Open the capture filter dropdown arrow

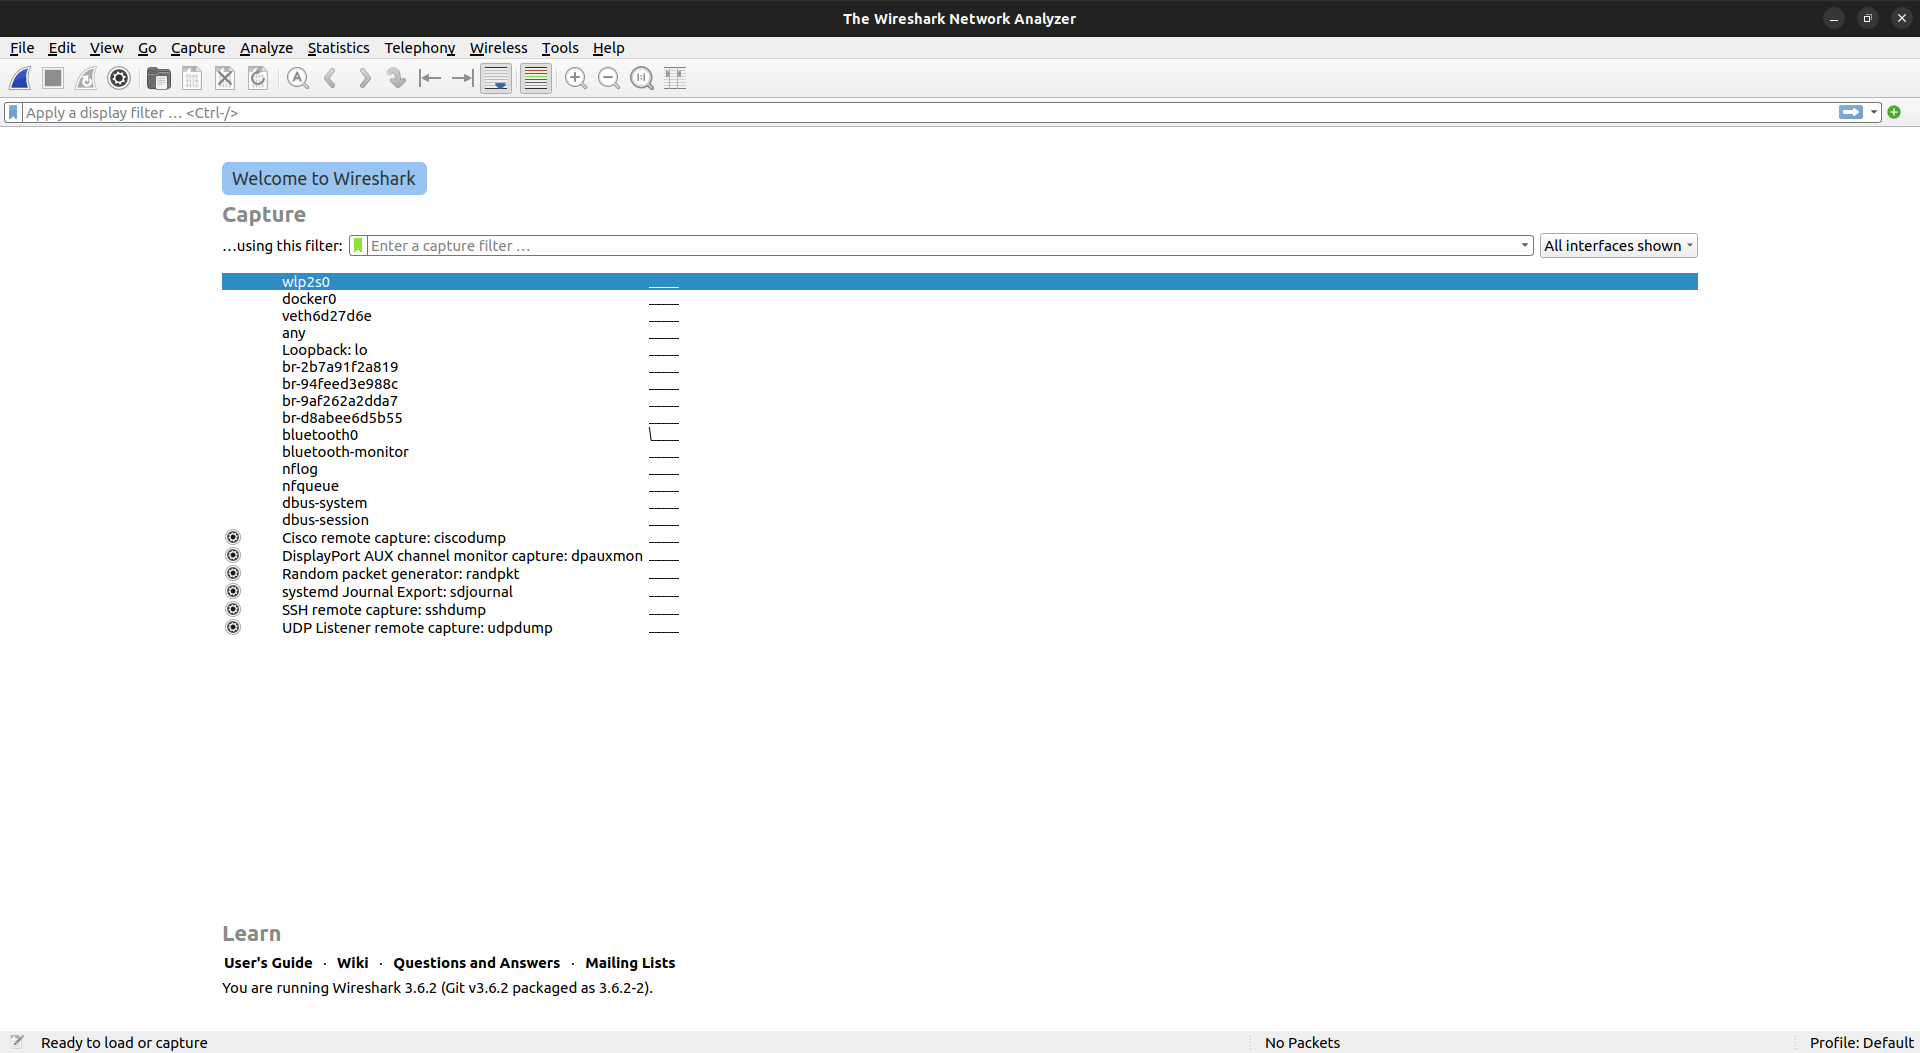[1524, 245]
